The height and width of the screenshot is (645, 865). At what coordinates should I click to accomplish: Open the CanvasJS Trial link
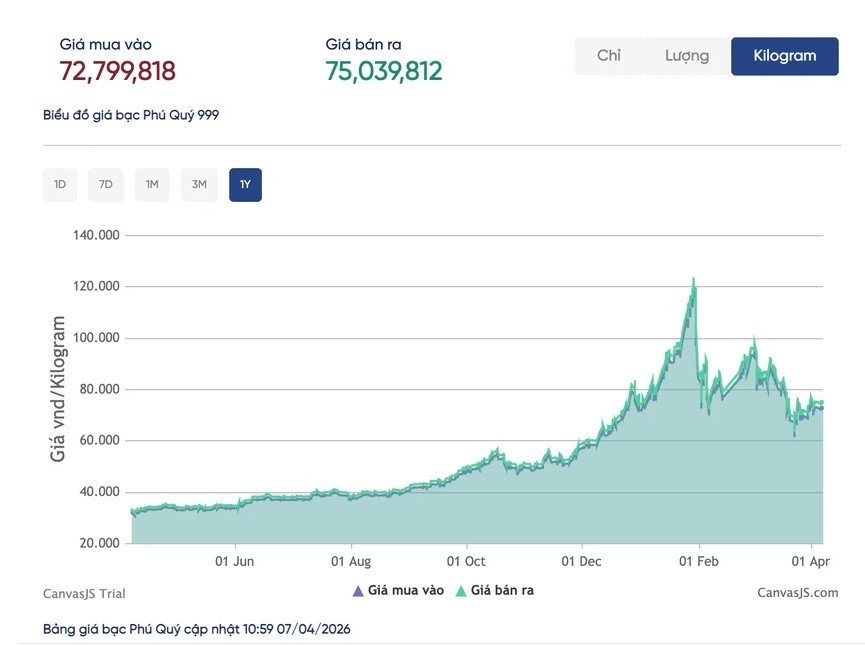[x=84, y=593]
